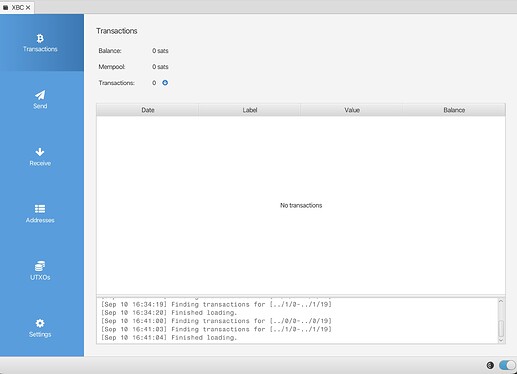This screenshot has height=374, width=517.
Task: Select the XBC wallet tab
Action: click(x=18, y=7)
